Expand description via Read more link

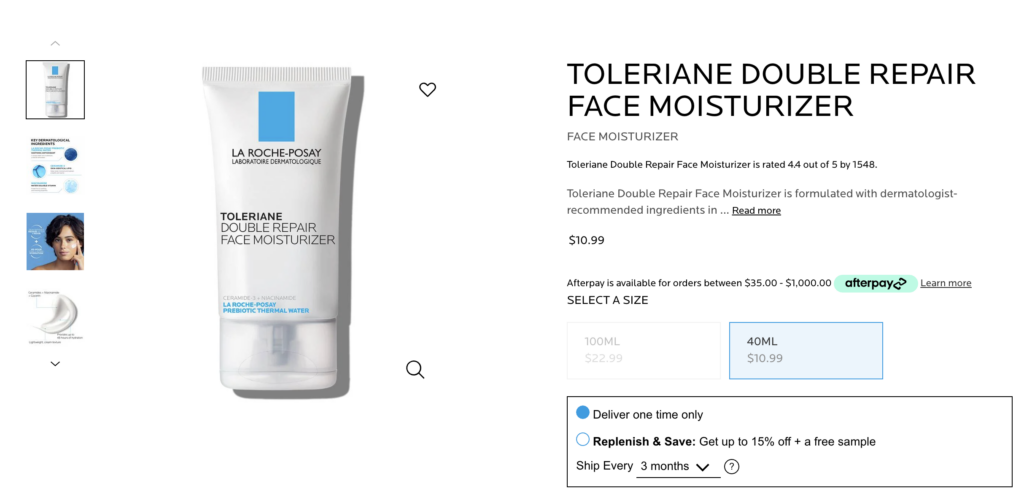tap(756, 210)
